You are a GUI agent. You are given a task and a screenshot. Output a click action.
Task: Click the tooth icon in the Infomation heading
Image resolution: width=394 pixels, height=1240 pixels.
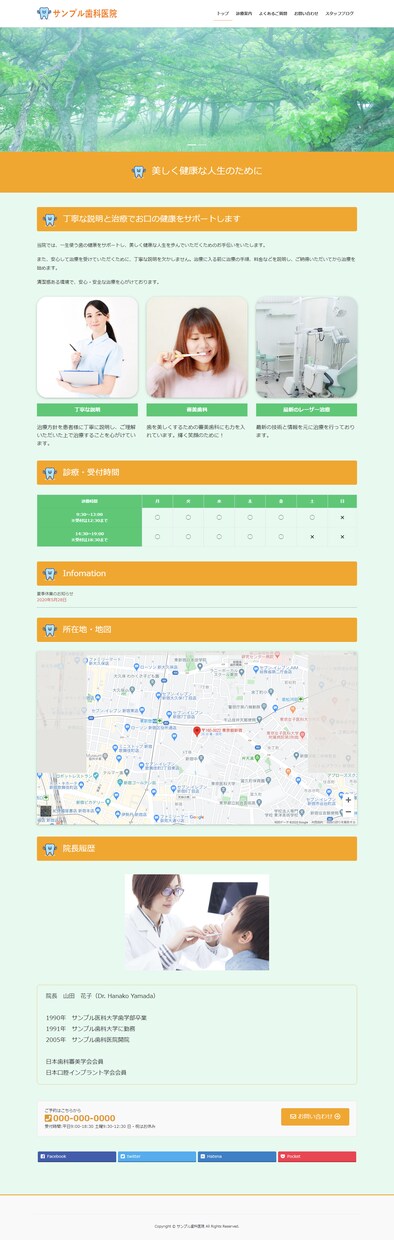click(50, 574)
